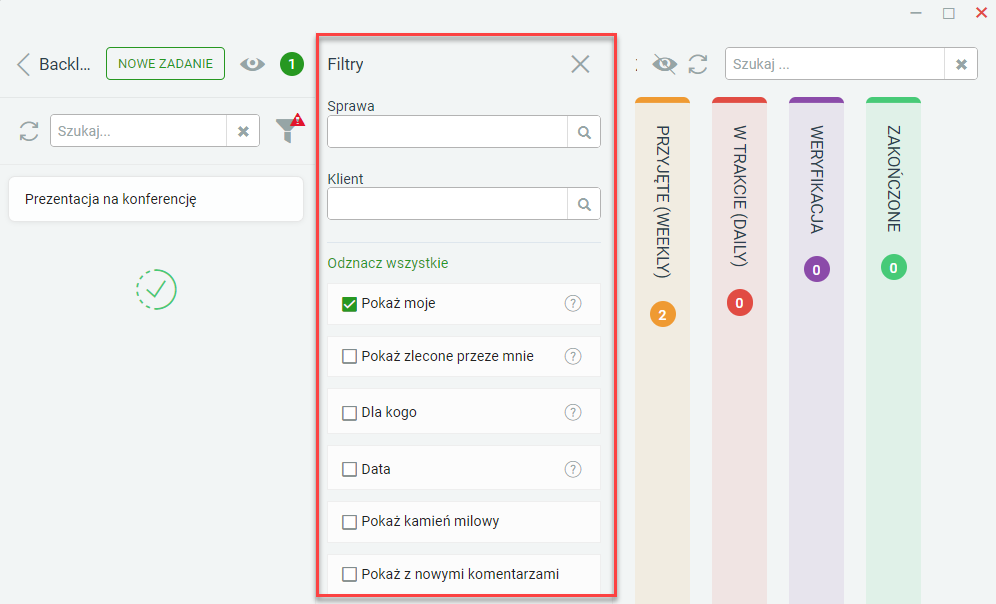Screen dimensions: 996x604
Task: Click into the Sprawa input field
Action: tap(447, 131)
